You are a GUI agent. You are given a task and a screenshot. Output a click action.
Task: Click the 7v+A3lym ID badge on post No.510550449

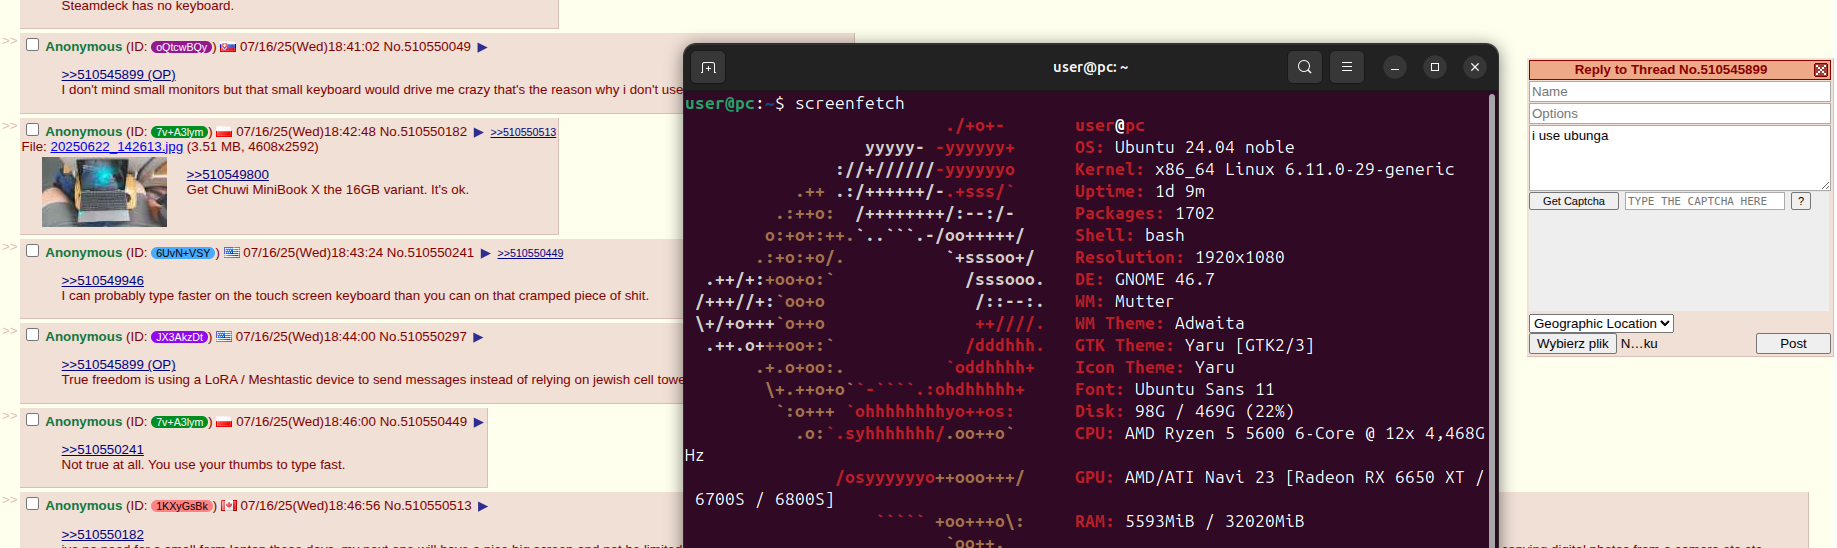pos(180,422)
